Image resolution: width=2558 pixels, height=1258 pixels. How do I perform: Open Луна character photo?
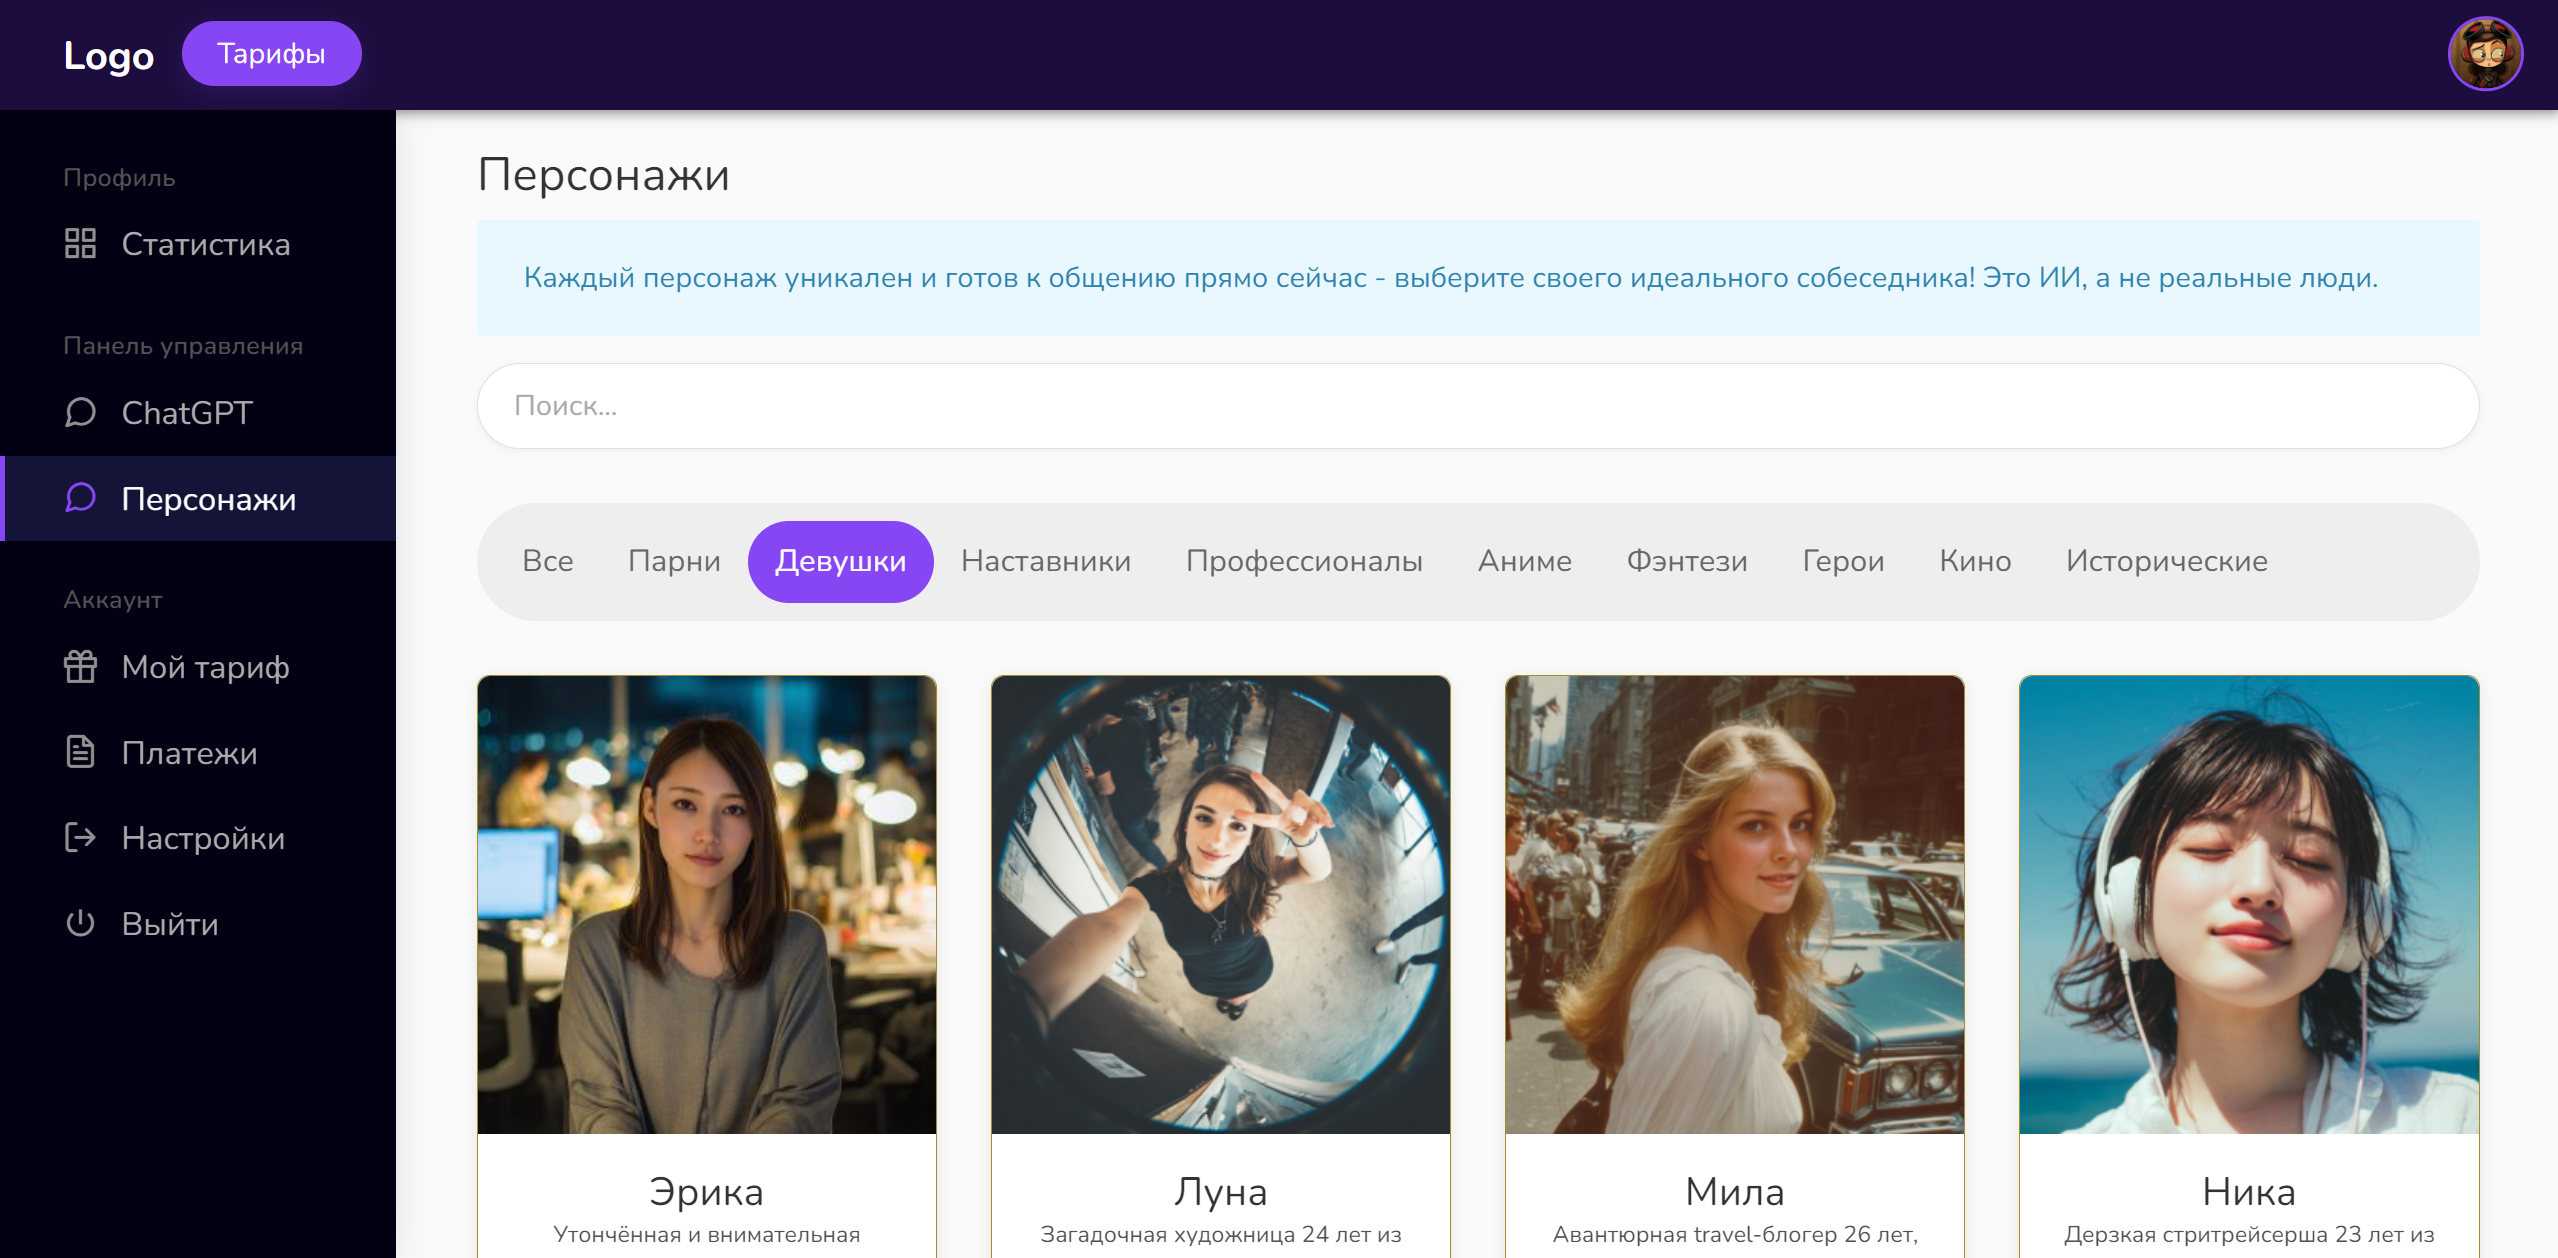point(1220,905)
